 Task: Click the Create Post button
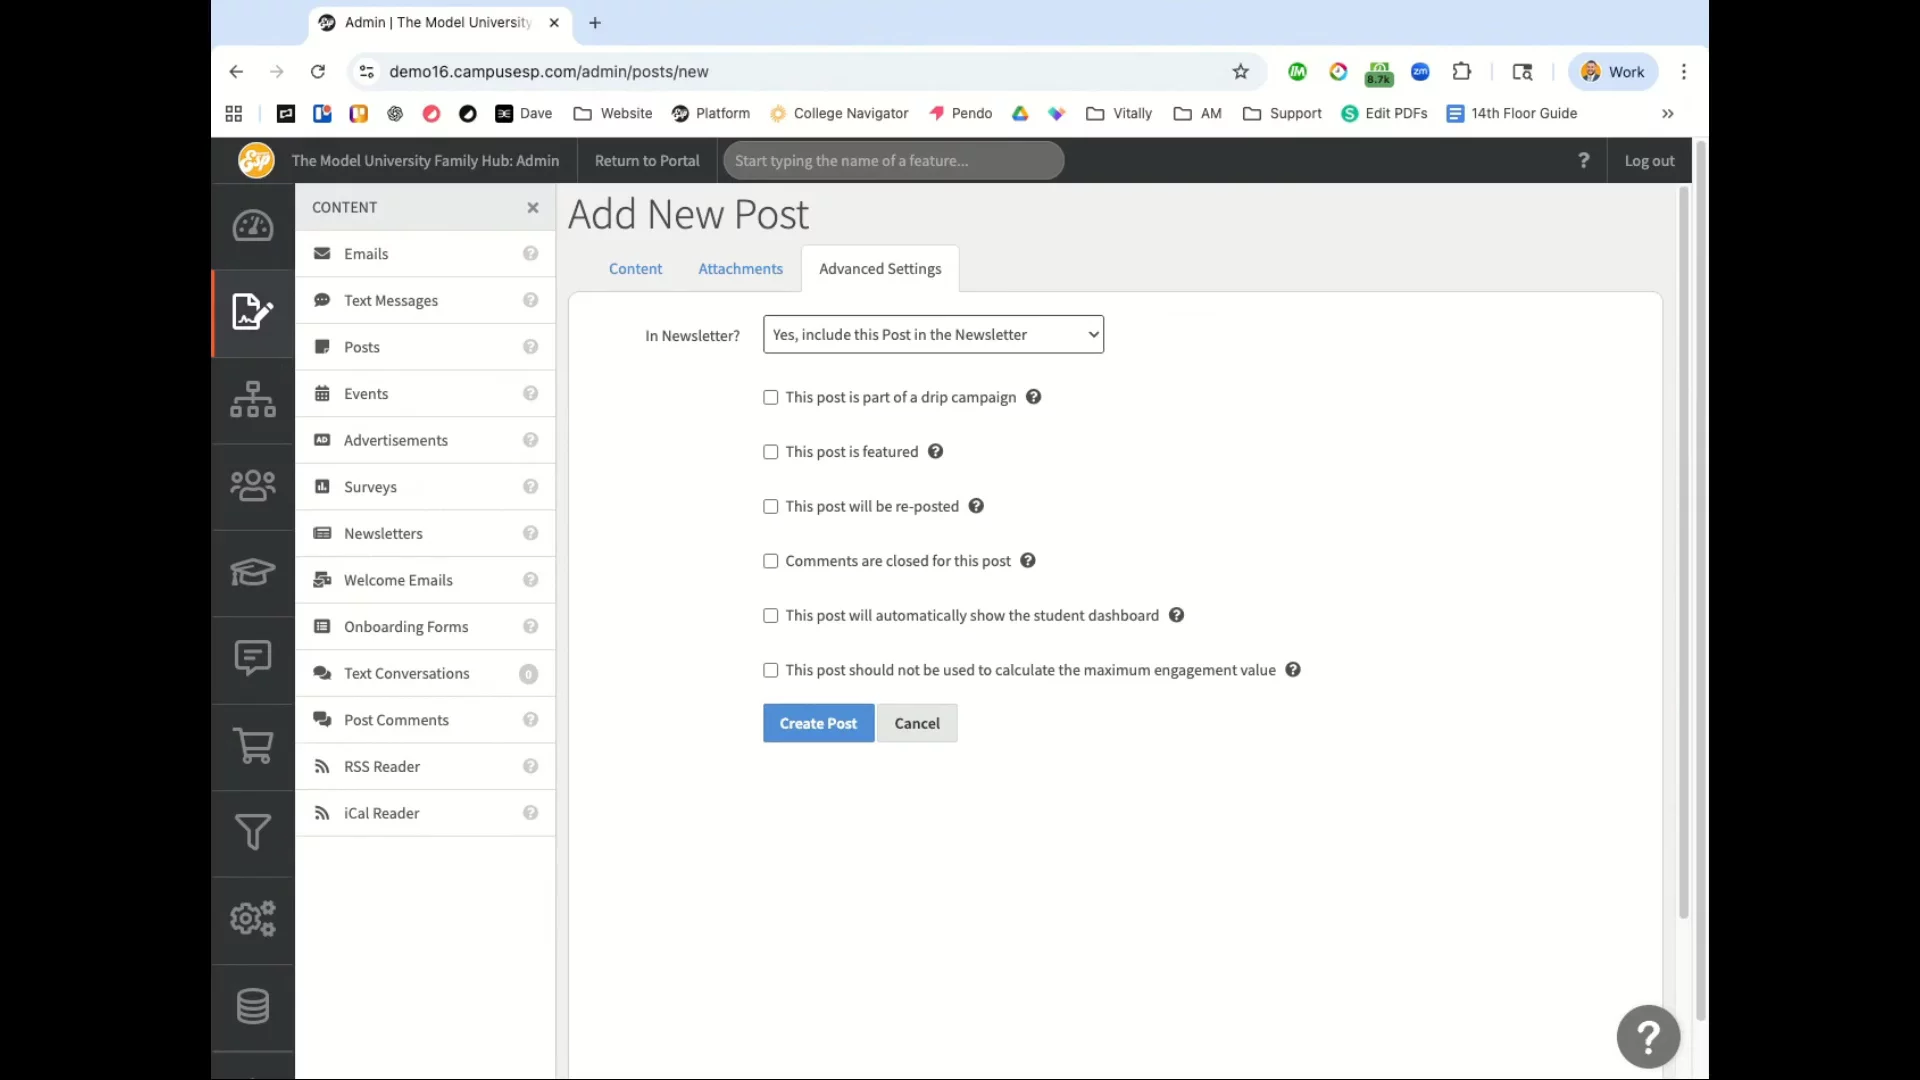click(818, 724)
